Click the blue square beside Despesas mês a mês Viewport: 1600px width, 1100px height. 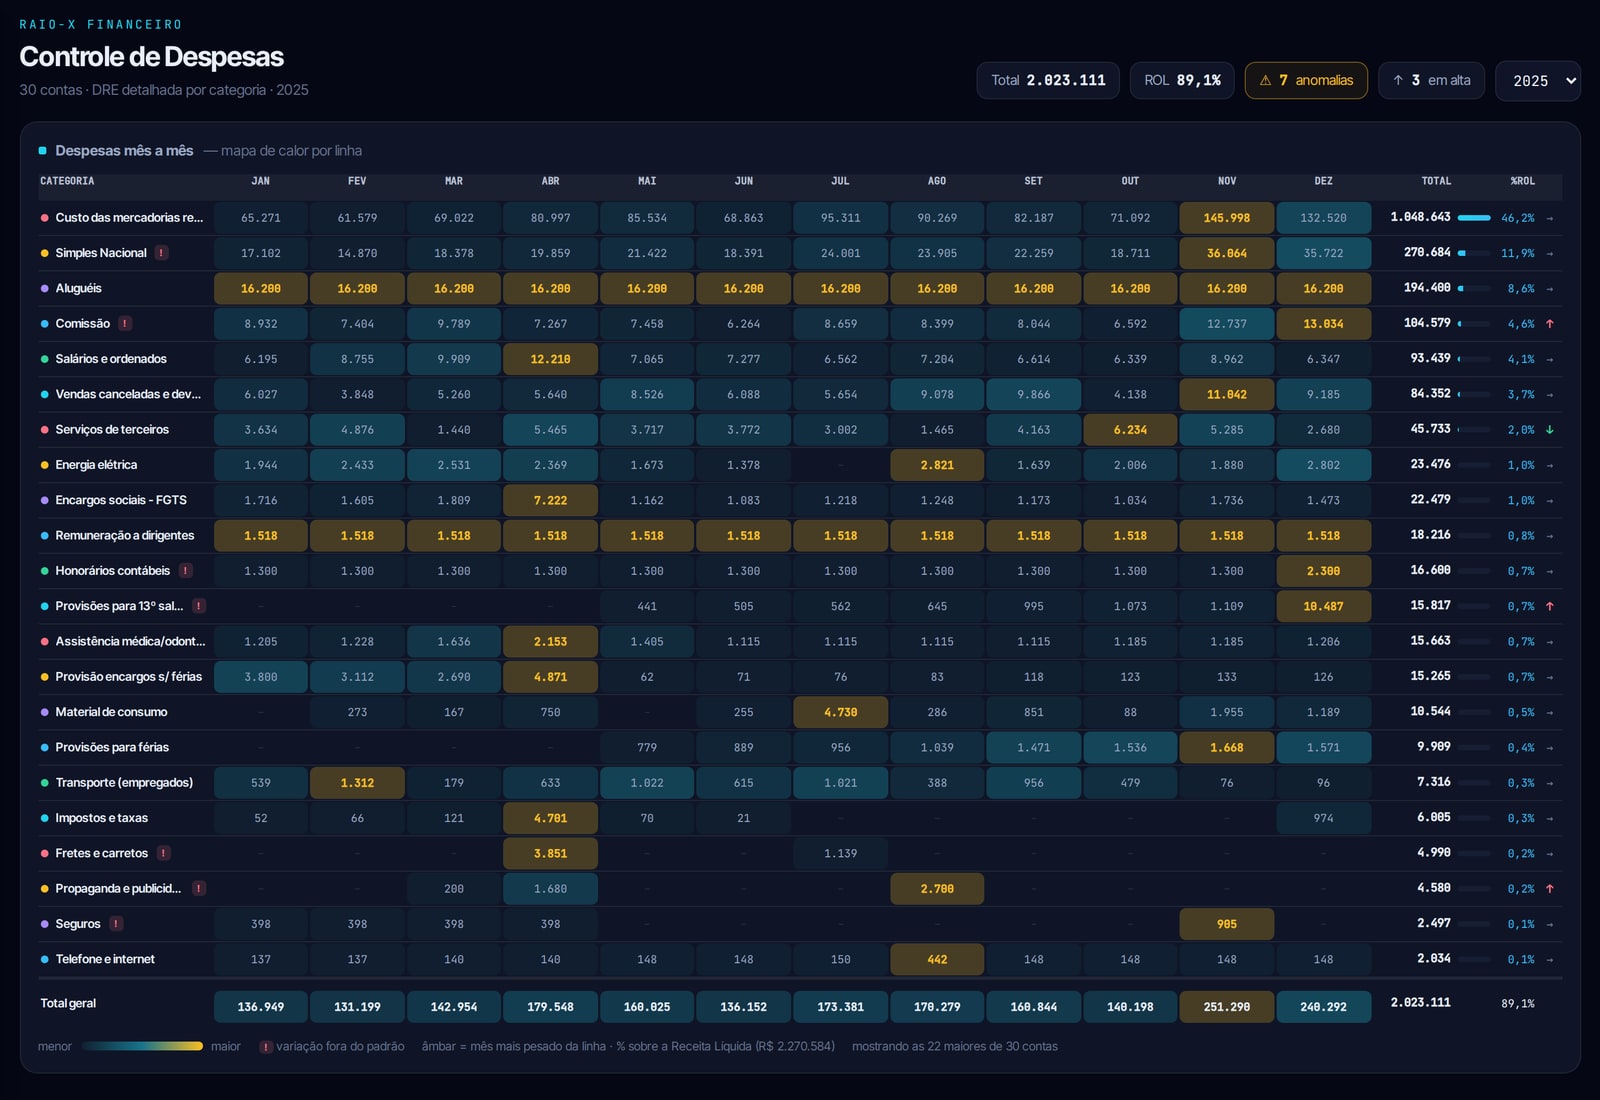click(x=43, y=150)
